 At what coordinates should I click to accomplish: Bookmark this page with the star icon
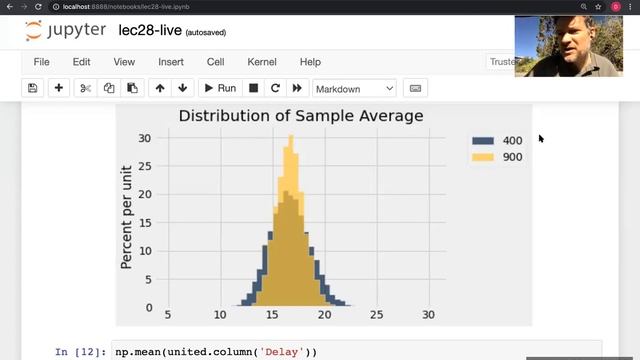click(598, 7)
